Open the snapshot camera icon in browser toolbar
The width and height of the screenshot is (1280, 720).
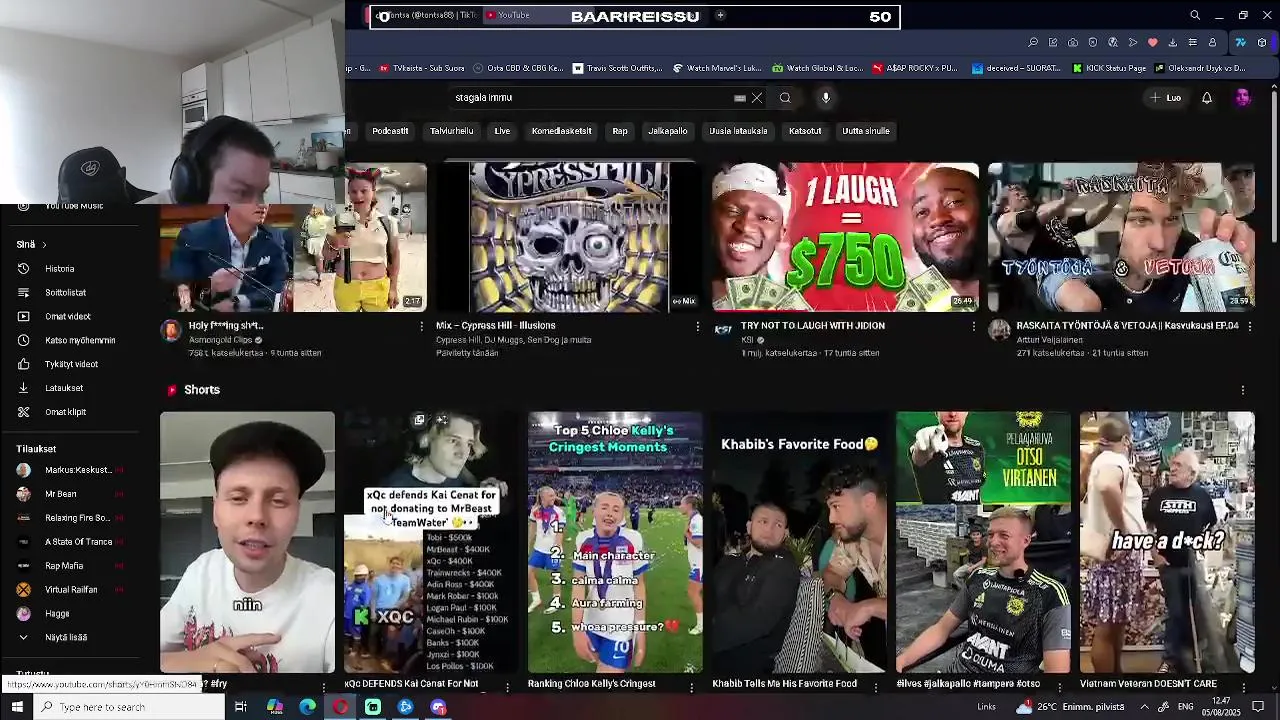(x=1073, y=43)
